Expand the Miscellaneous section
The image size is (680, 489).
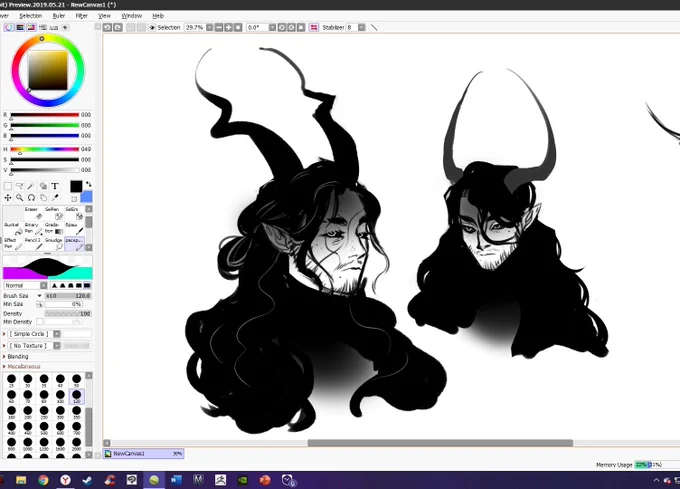(23, 367)
